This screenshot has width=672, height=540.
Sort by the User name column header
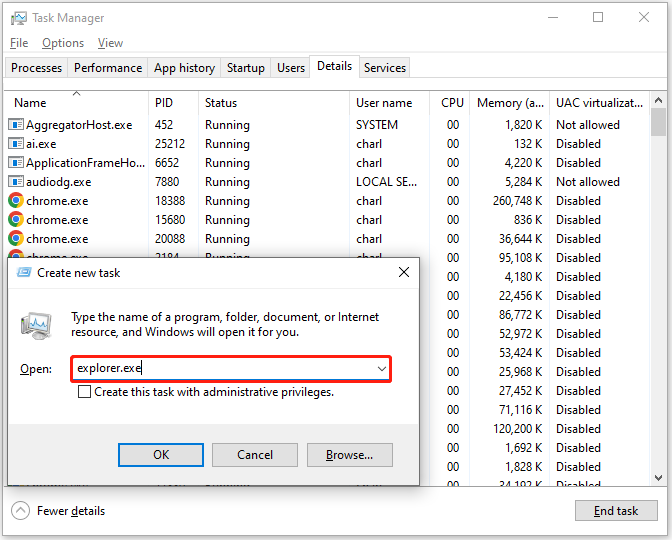[389, 103]
